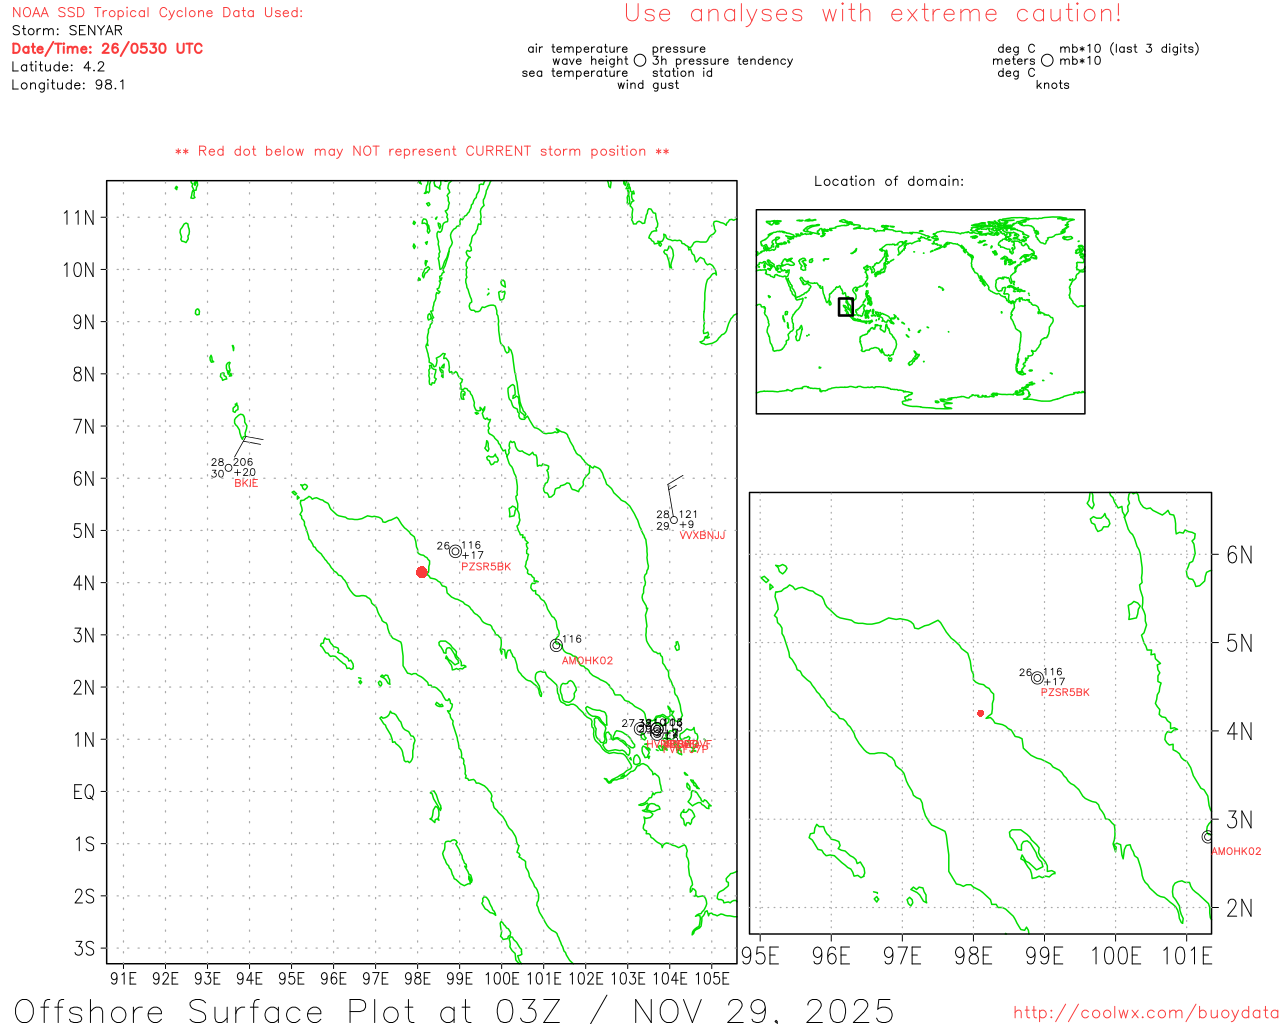This screenshot has height=1024, width=1280.
Task: Click the PZSR5BK station circle in inset map
Action: click(x=1037, y=678)
